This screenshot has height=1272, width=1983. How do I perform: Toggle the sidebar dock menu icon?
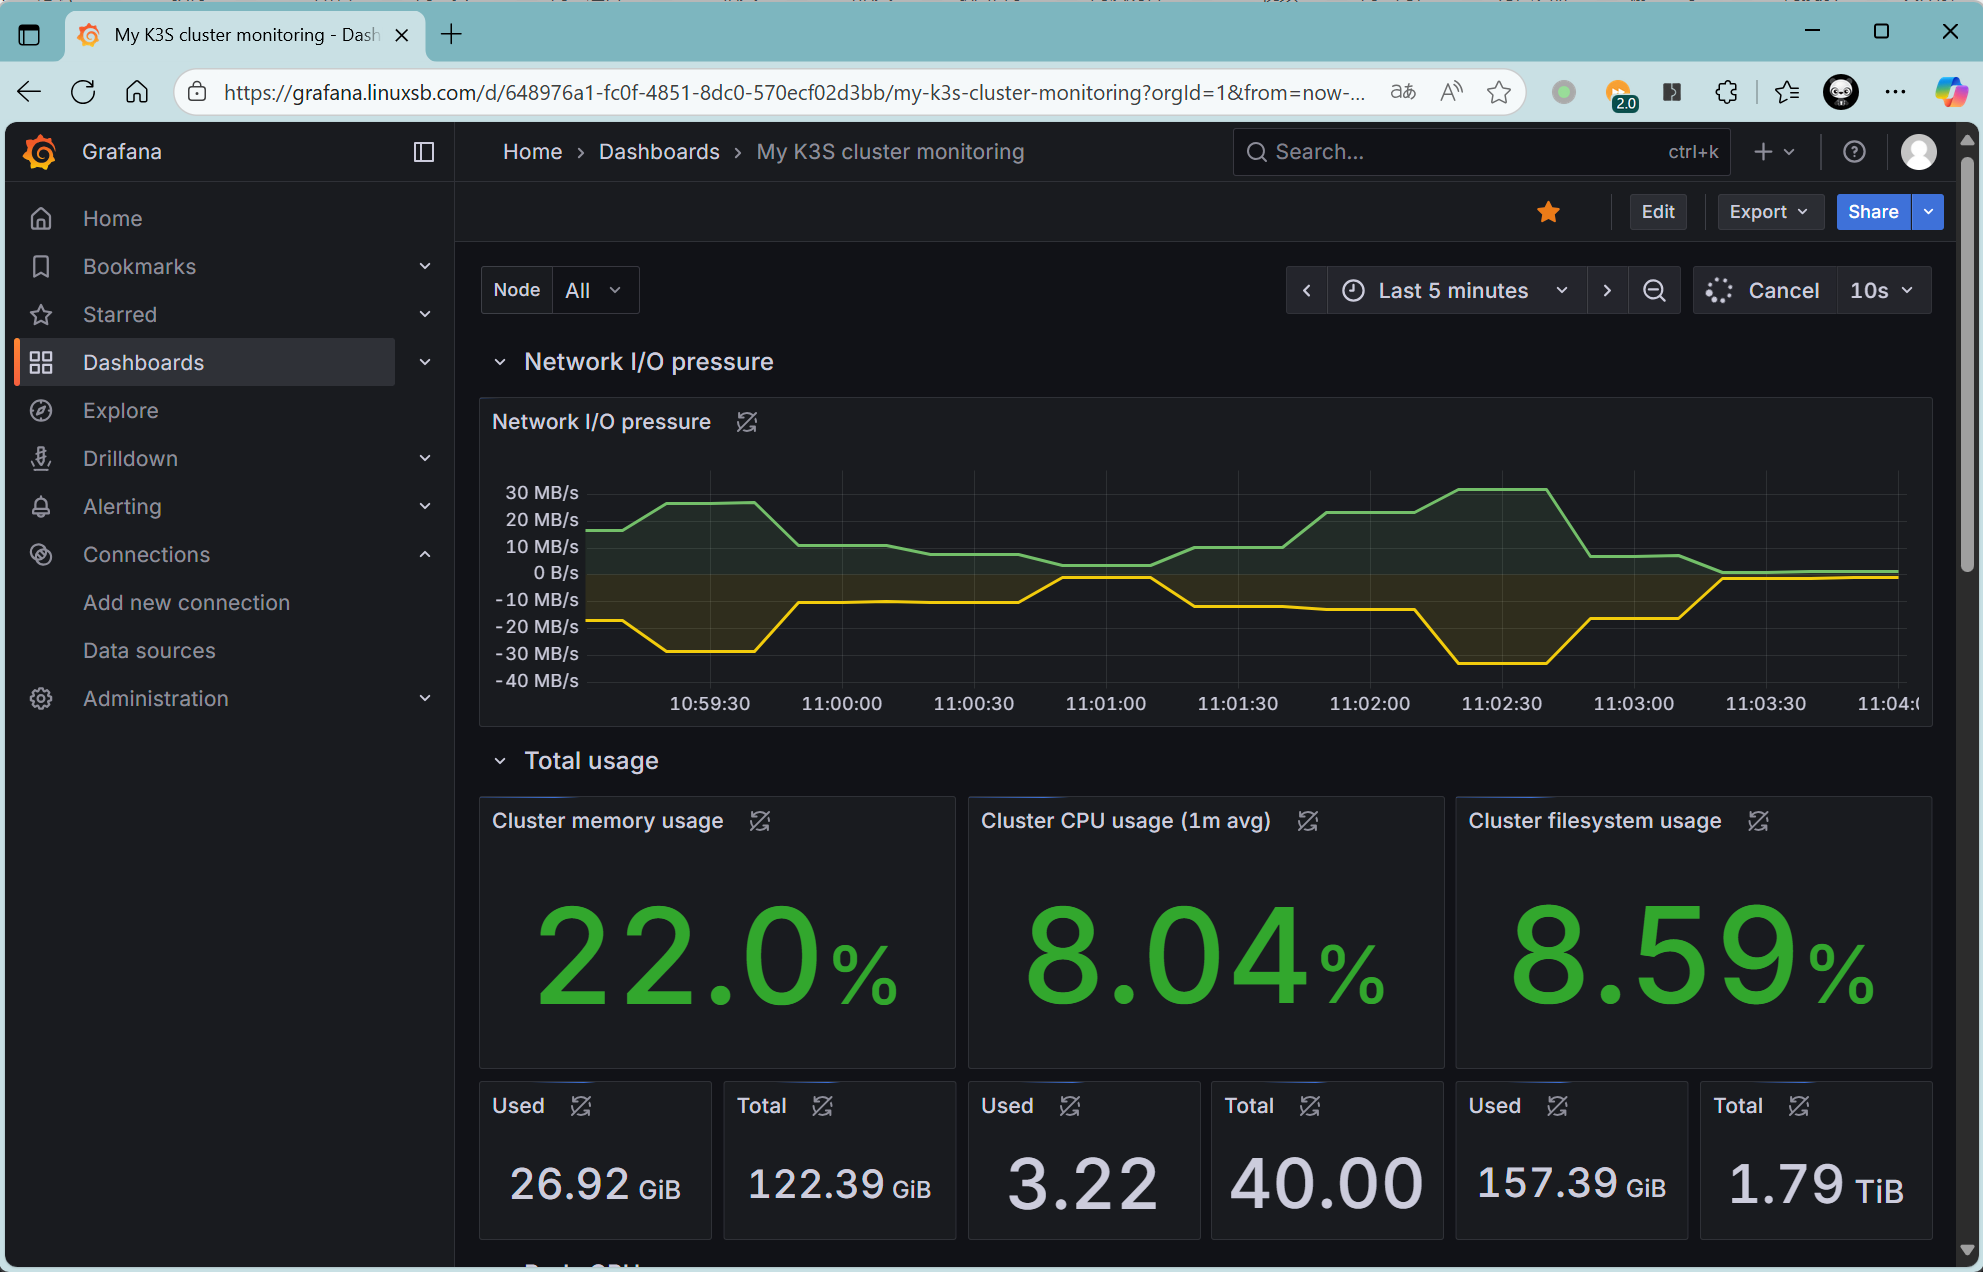[x=423, y=152]
